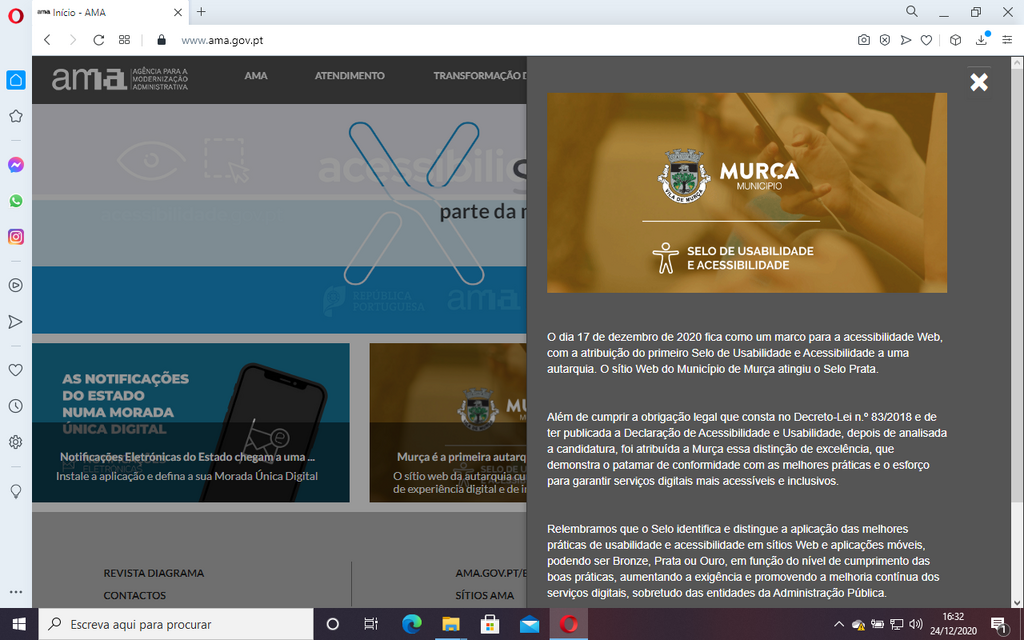Select the Início - AMA tab

click(110, 12)
